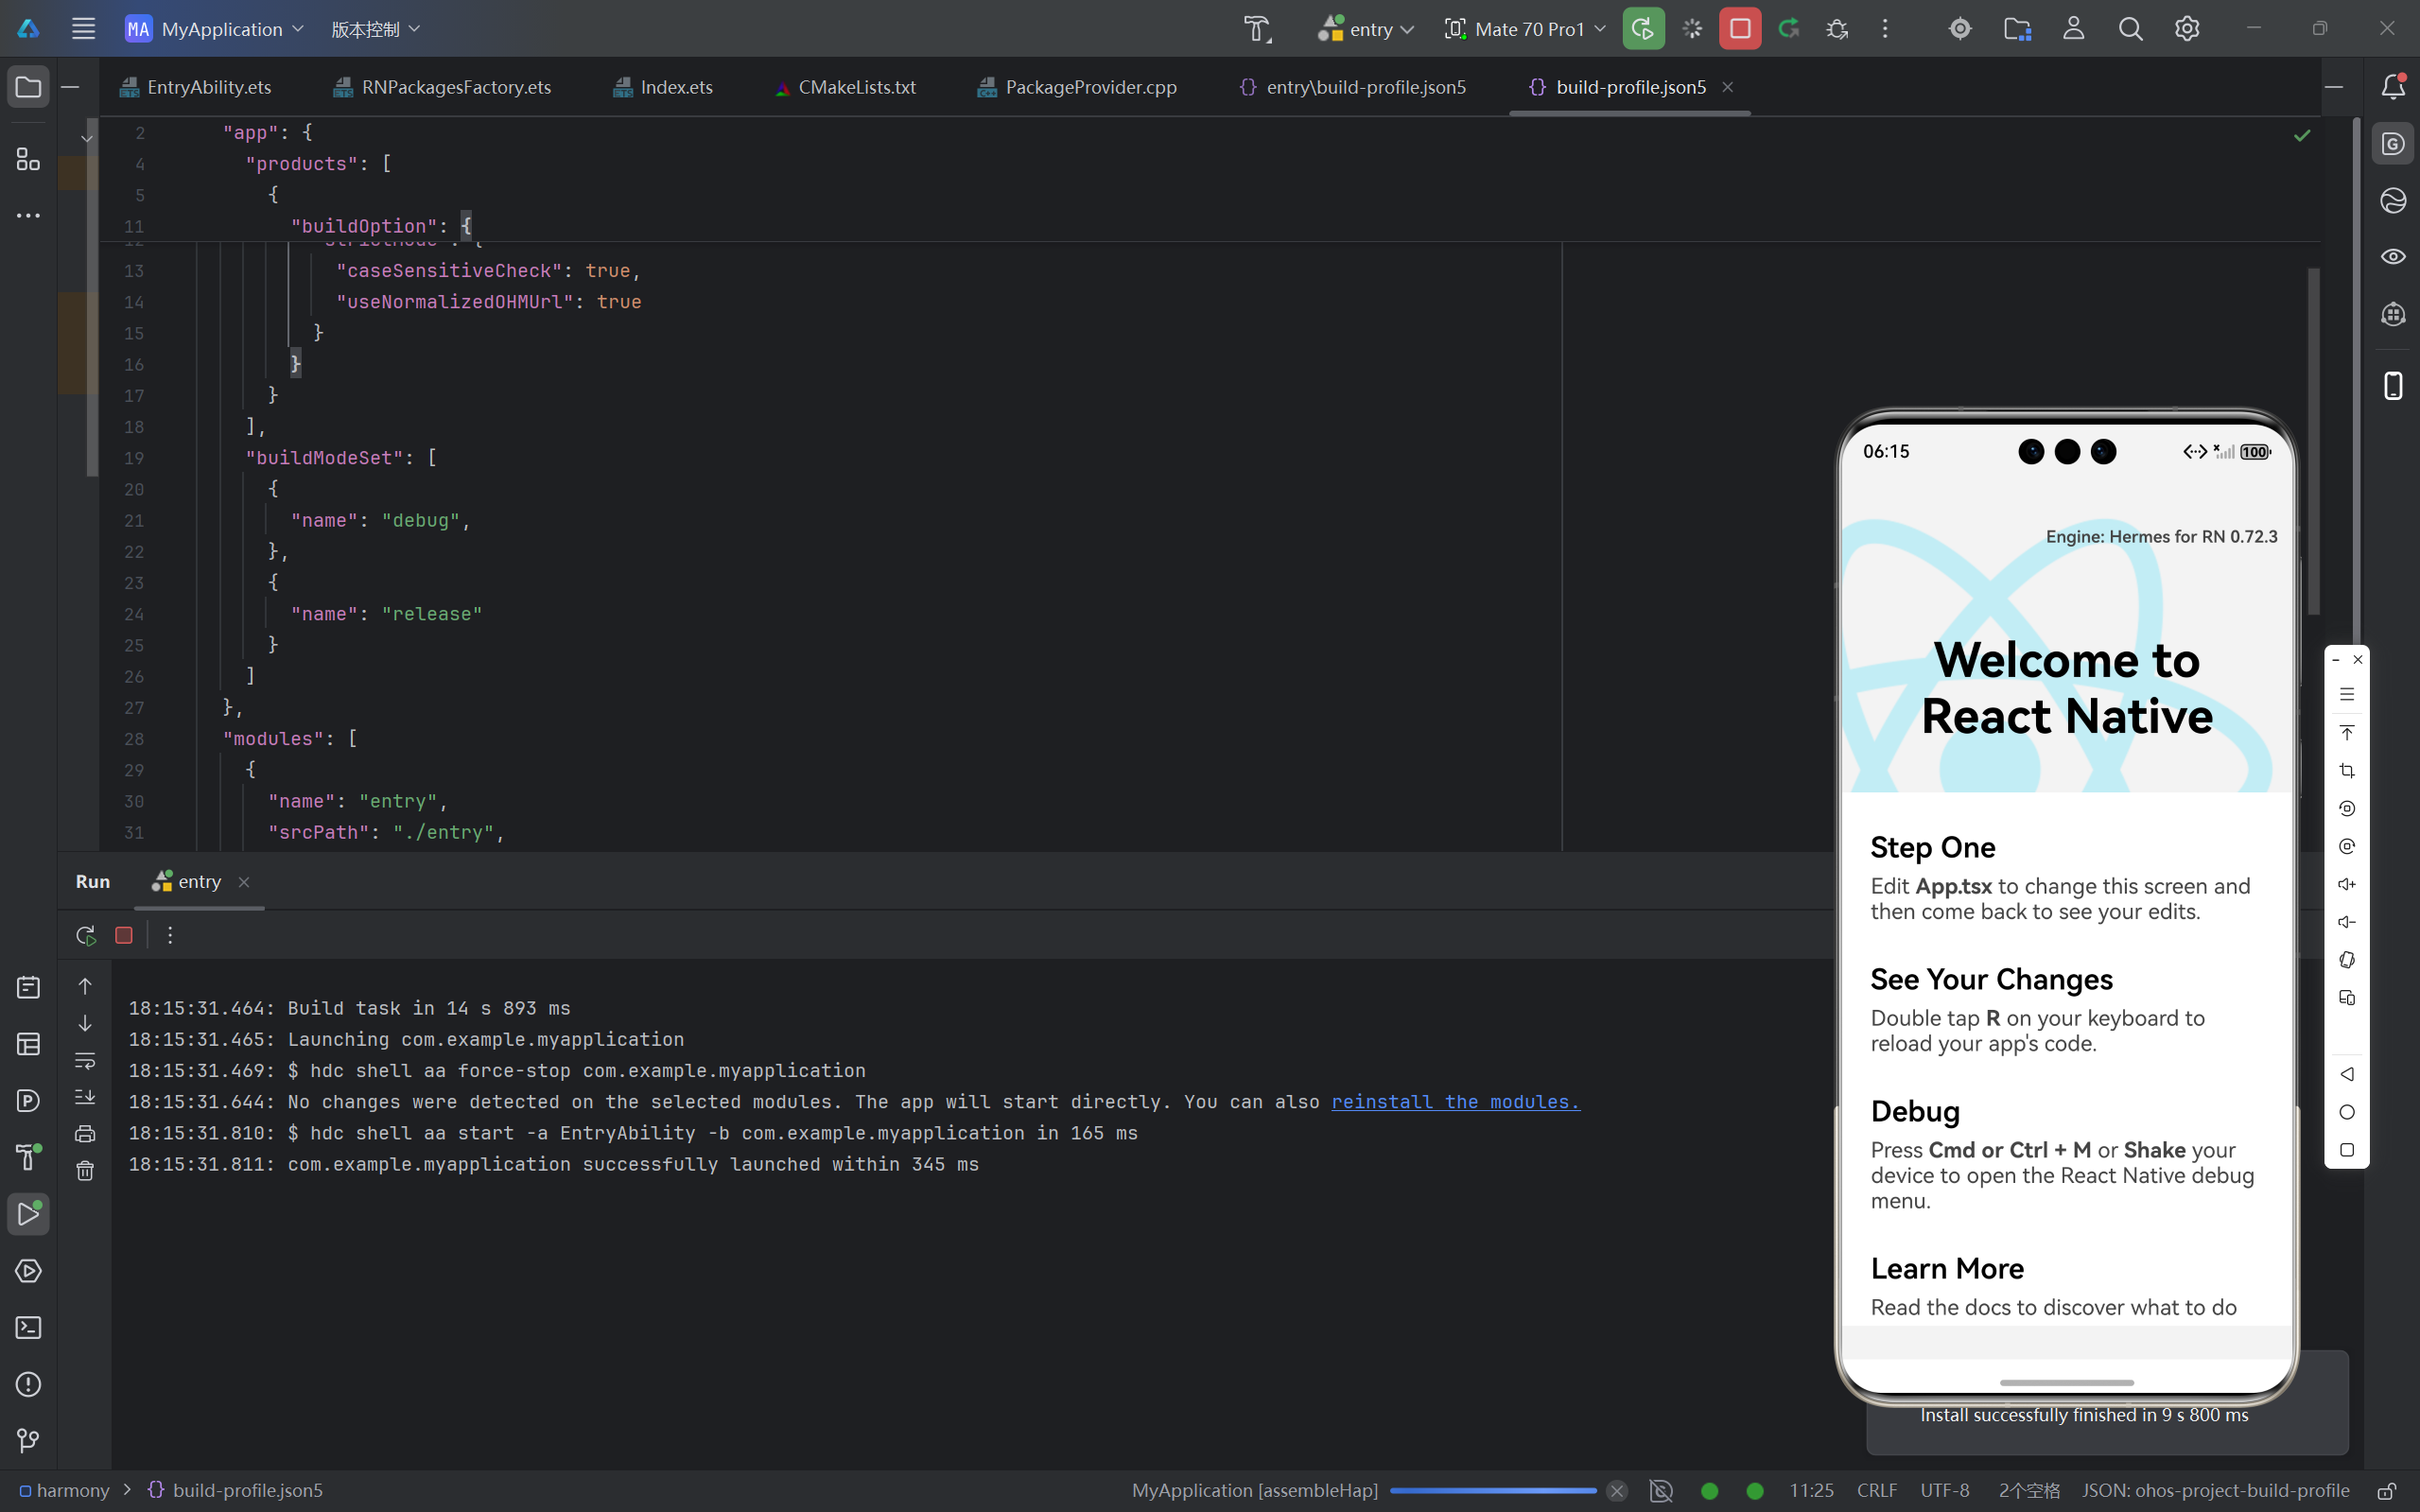Stop the running app with red button

click(1739, 29)
